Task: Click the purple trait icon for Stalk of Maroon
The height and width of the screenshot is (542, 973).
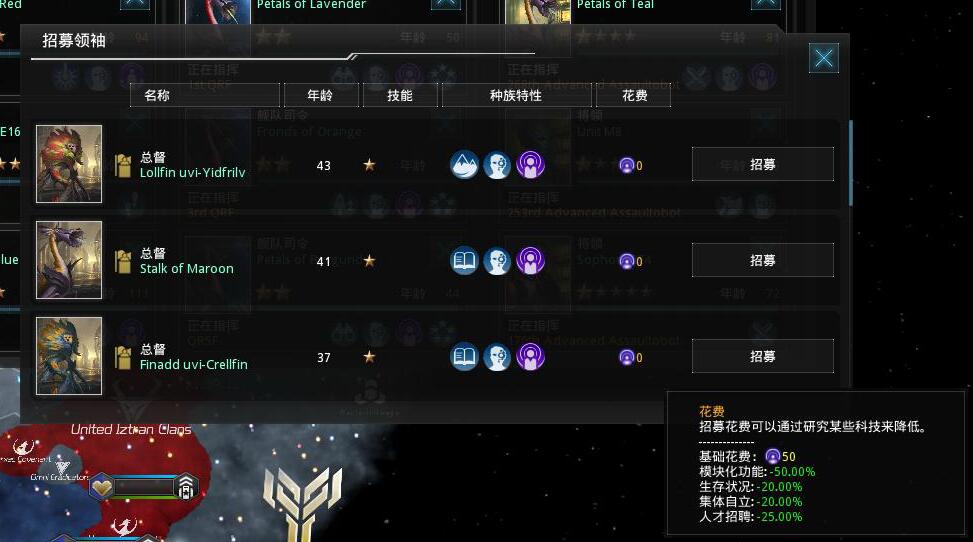Action: [x=531, y=261]
